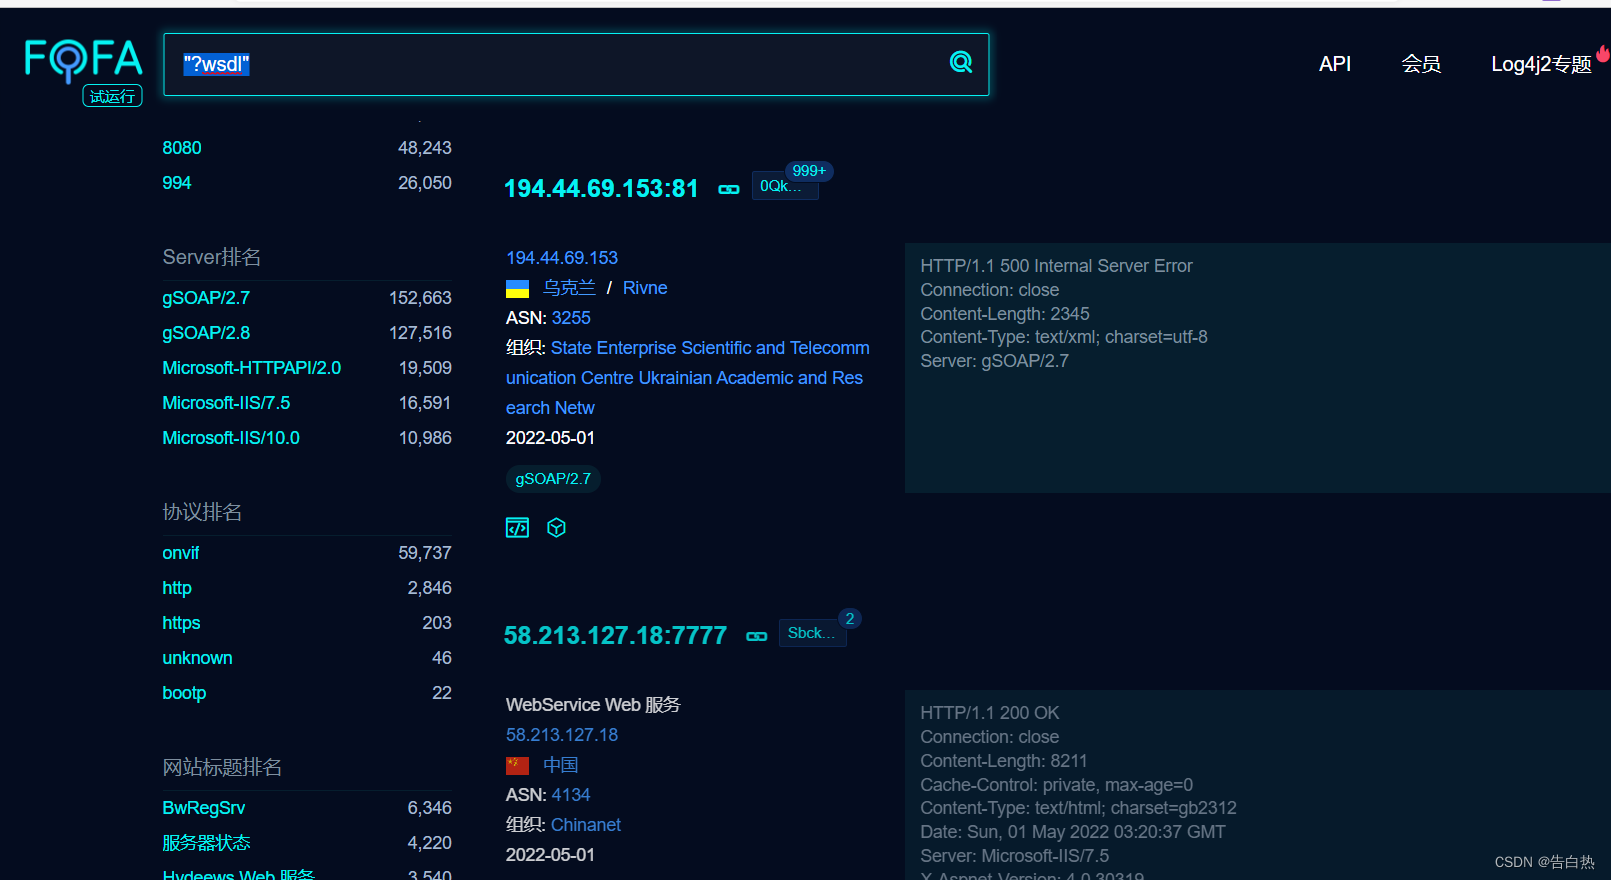1611x880 pixels.
Task: Click the Log4j2 flame icon
Action: (x=1603, y=53)
